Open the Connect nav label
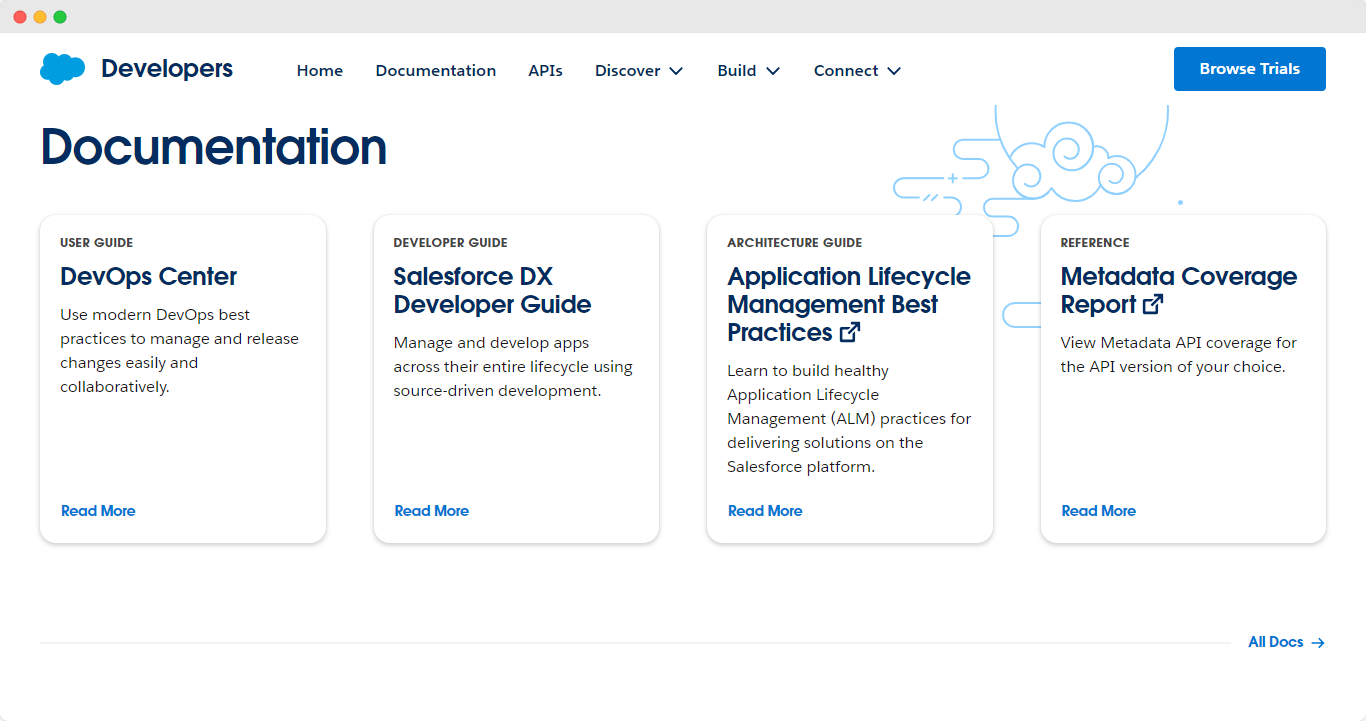1366x721 pixels. [x=846, y=71]
